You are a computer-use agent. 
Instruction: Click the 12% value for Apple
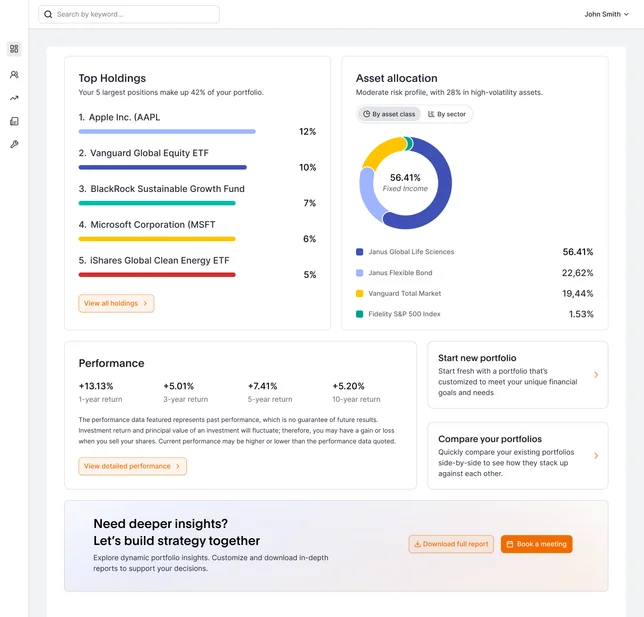[307, 131]
